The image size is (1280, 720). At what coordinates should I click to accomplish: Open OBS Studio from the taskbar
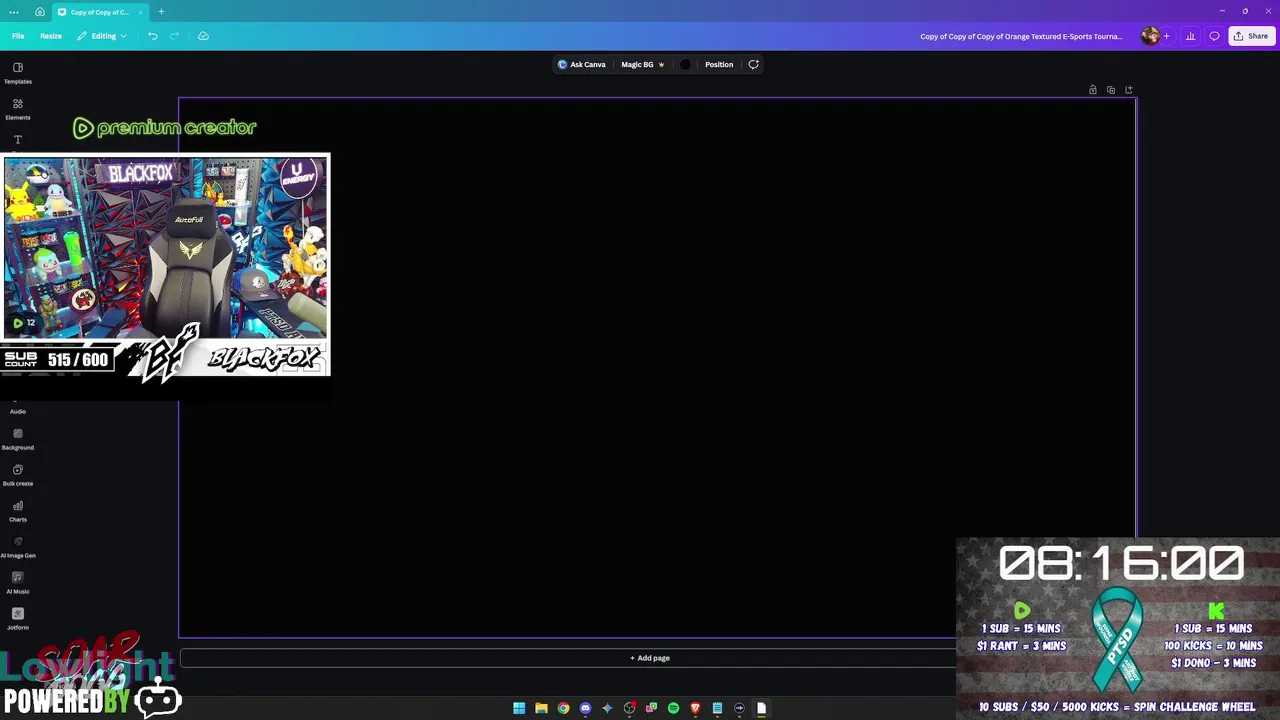tap(629, 708)
